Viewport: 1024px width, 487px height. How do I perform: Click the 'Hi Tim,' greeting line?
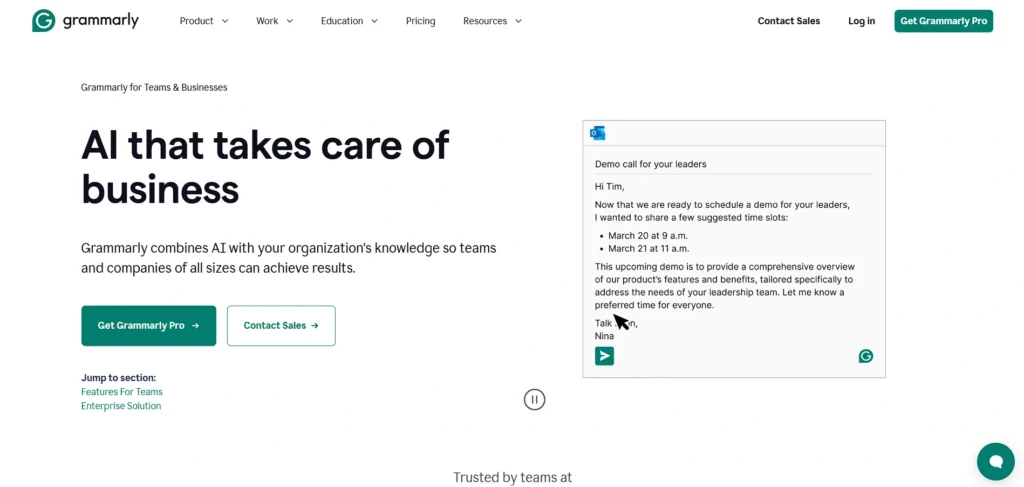609,187
